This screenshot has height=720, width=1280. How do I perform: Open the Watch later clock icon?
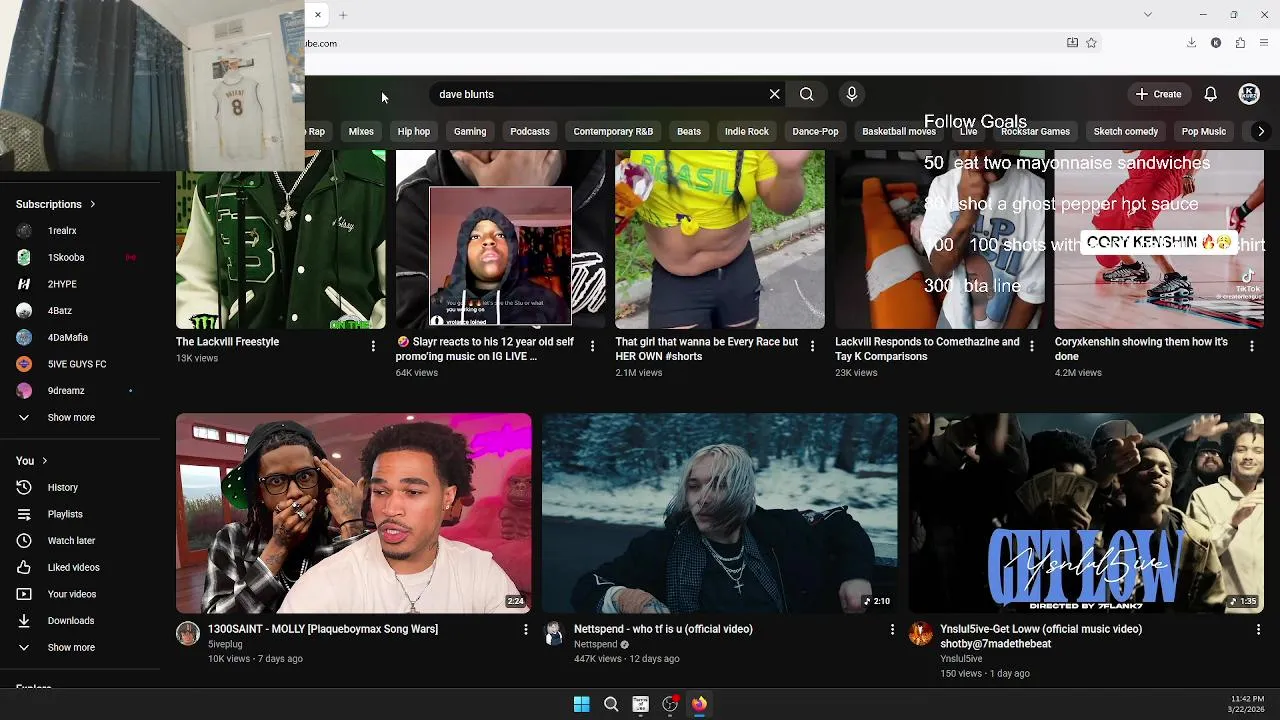24,541
